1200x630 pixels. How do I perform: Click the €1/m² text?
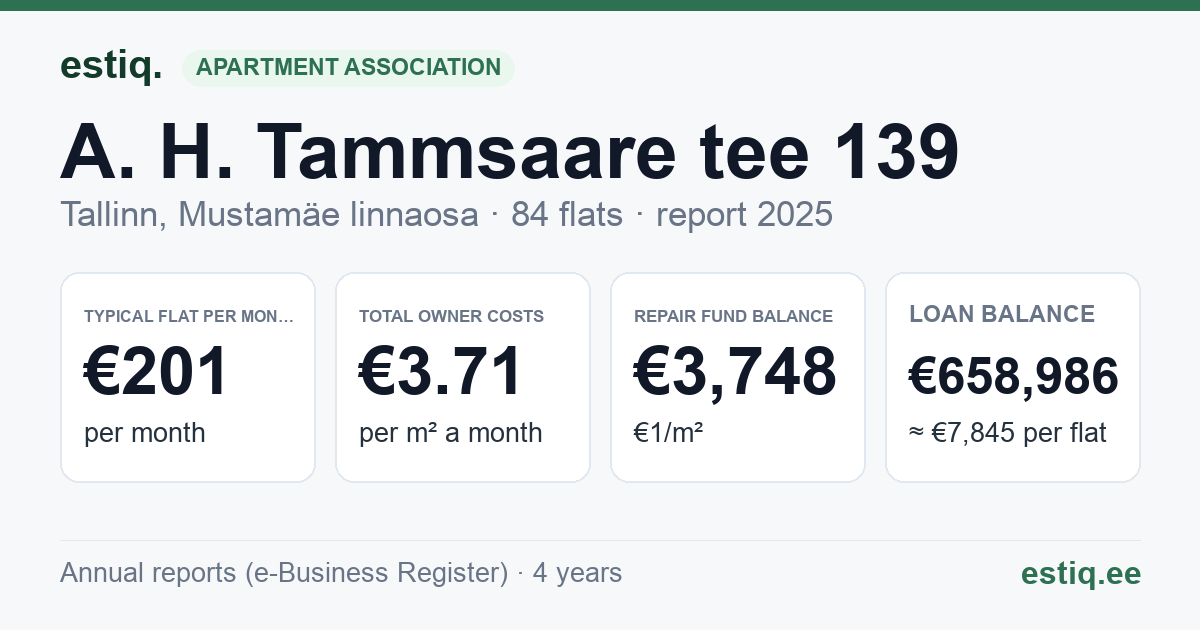[668, 433]
